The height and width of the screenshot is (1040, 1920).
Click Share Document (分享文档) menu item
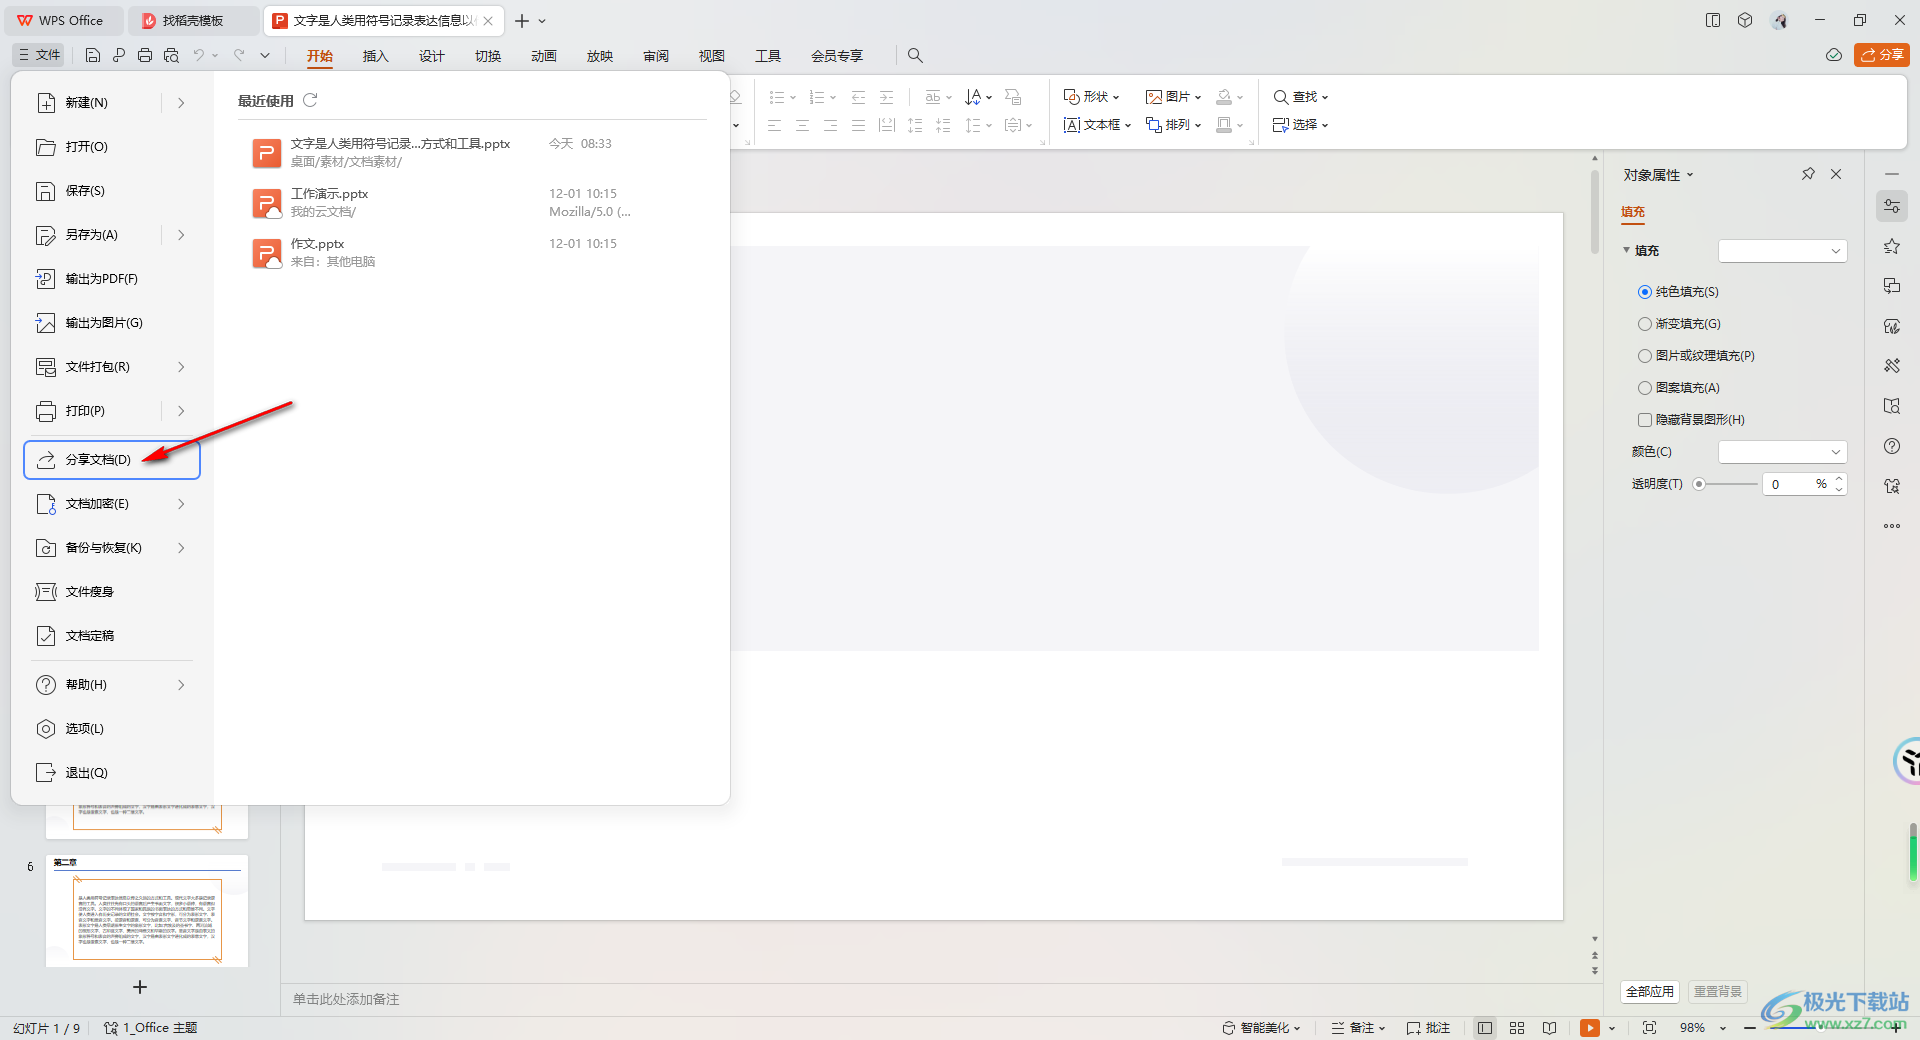tap(112, 460)
